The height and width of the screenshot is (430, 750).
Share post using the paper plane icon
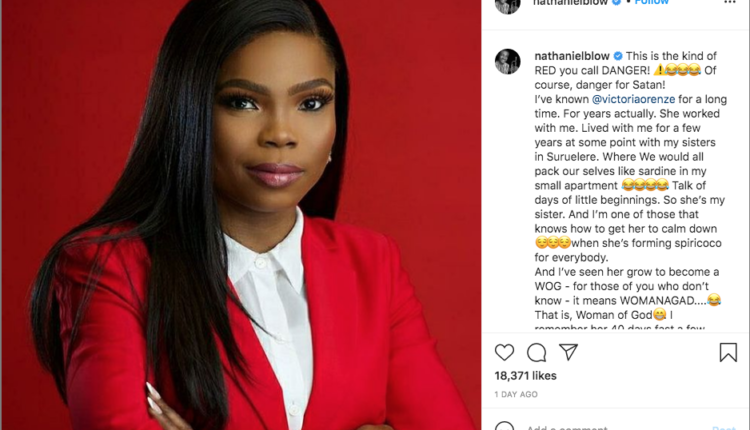pos(568,352)
